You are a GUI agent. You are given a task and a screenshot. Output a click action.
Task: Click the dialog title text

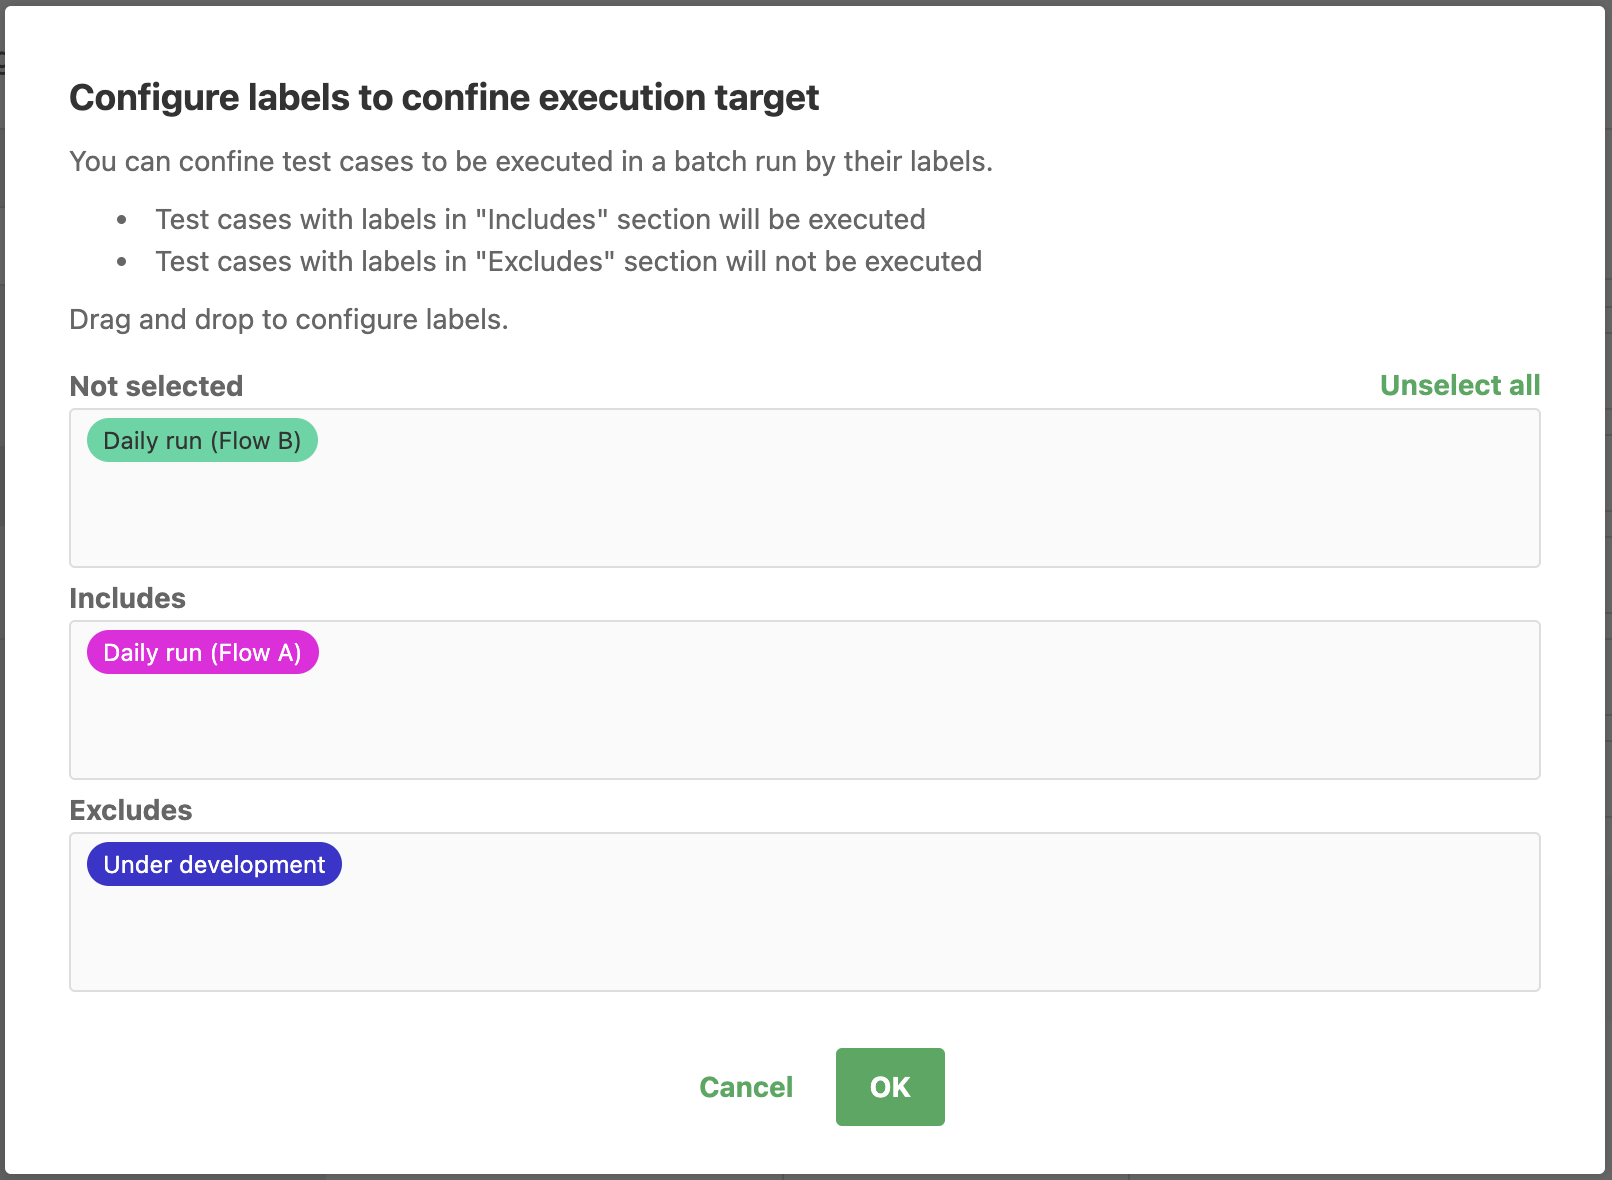coord(444,98)
